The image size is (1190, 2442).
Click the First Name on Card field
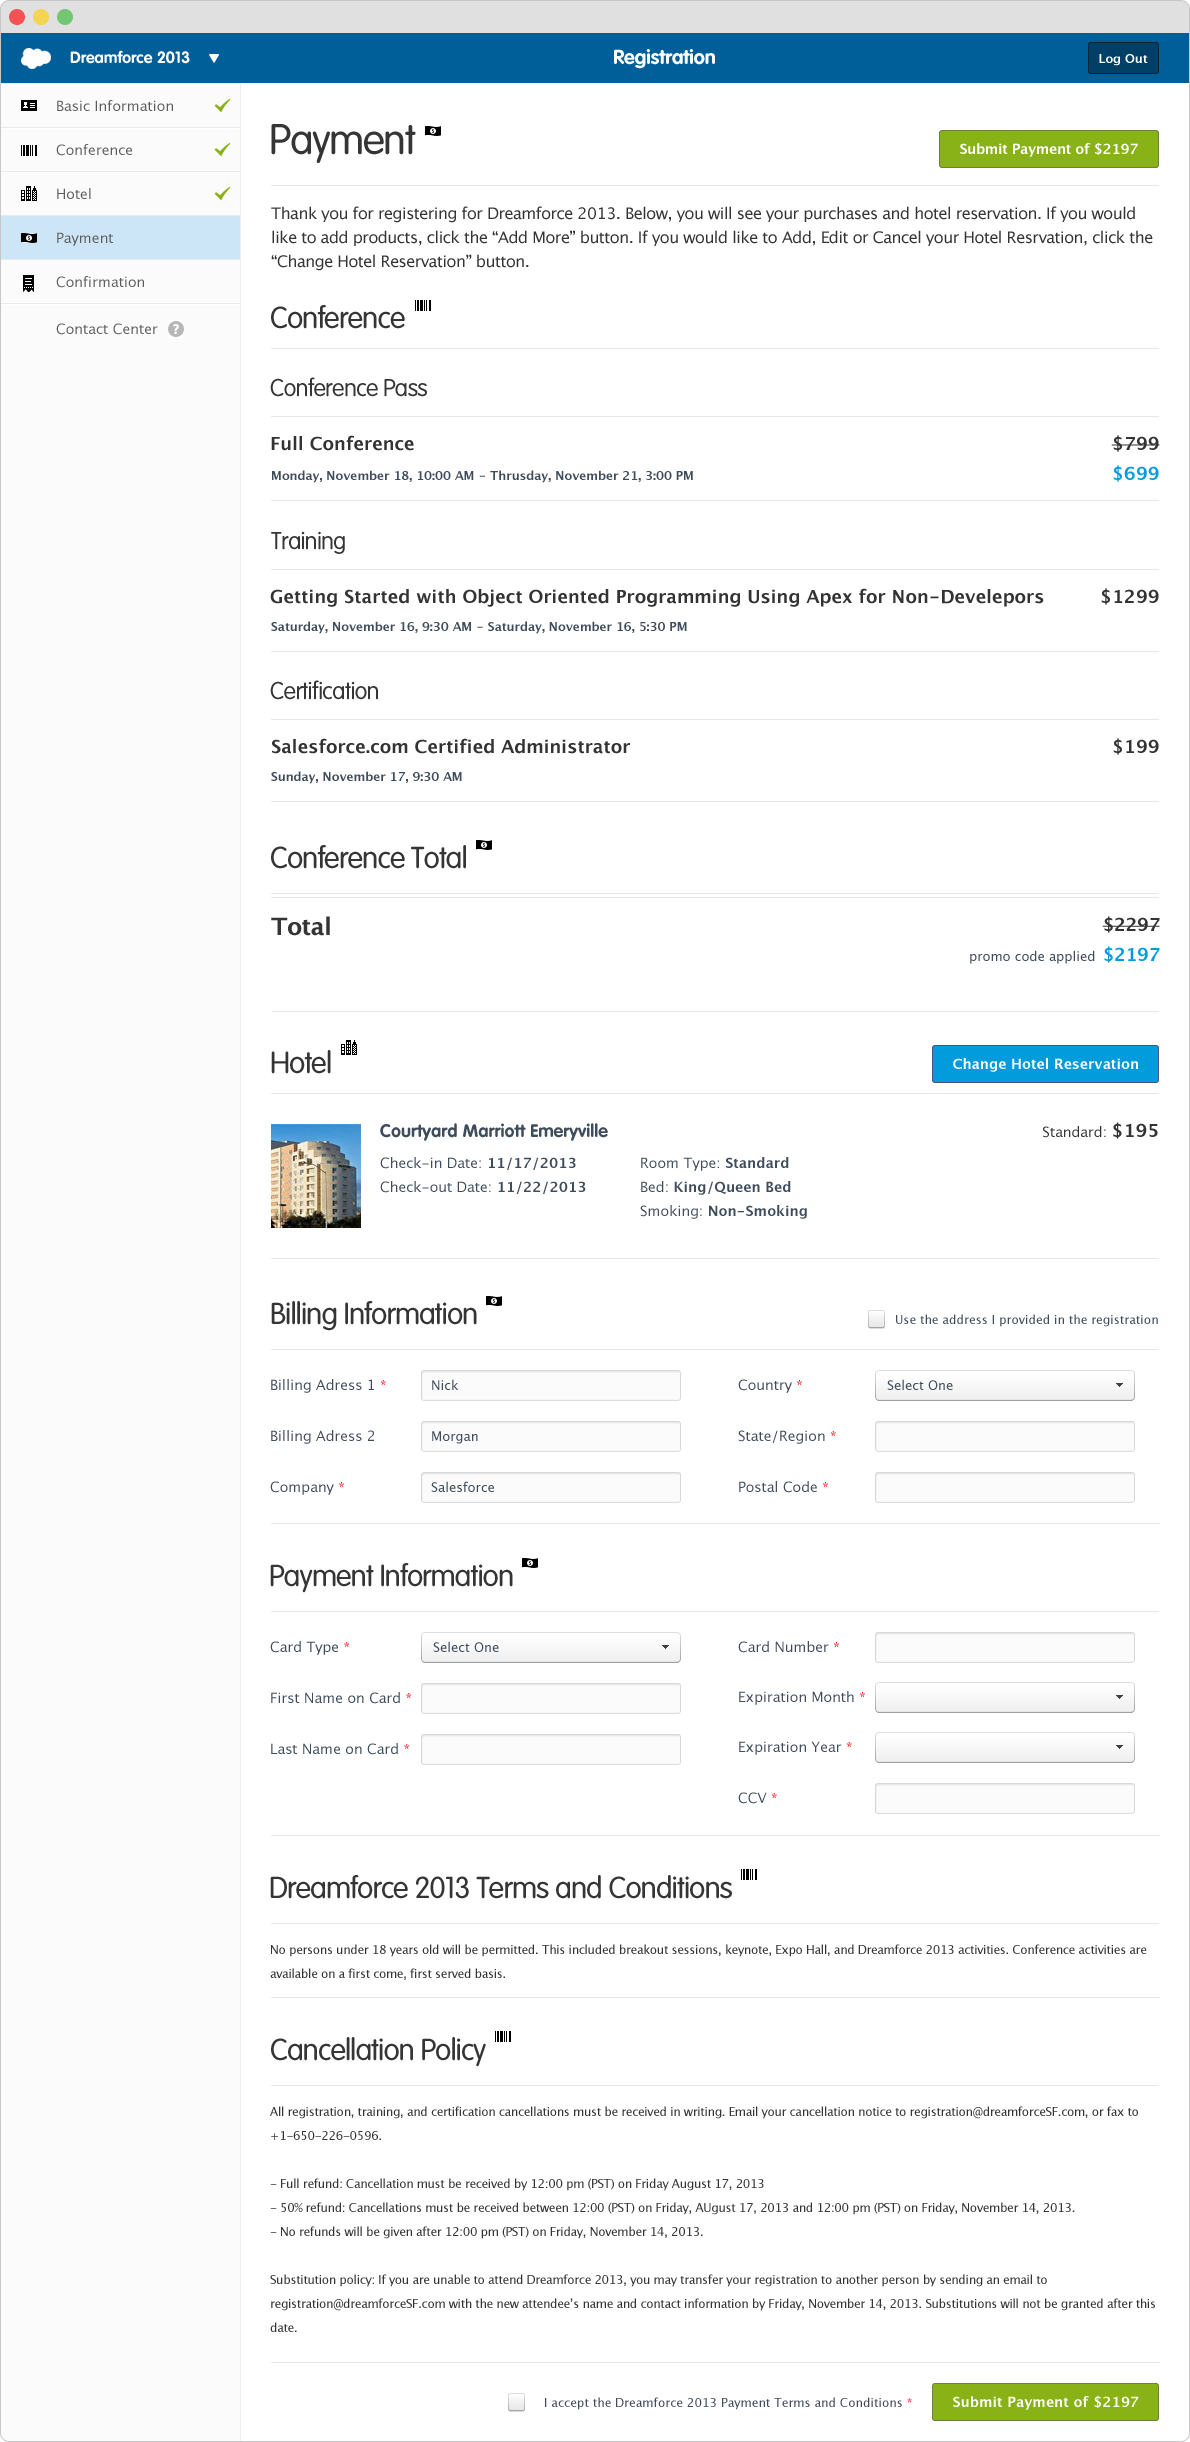point(550,1698)
